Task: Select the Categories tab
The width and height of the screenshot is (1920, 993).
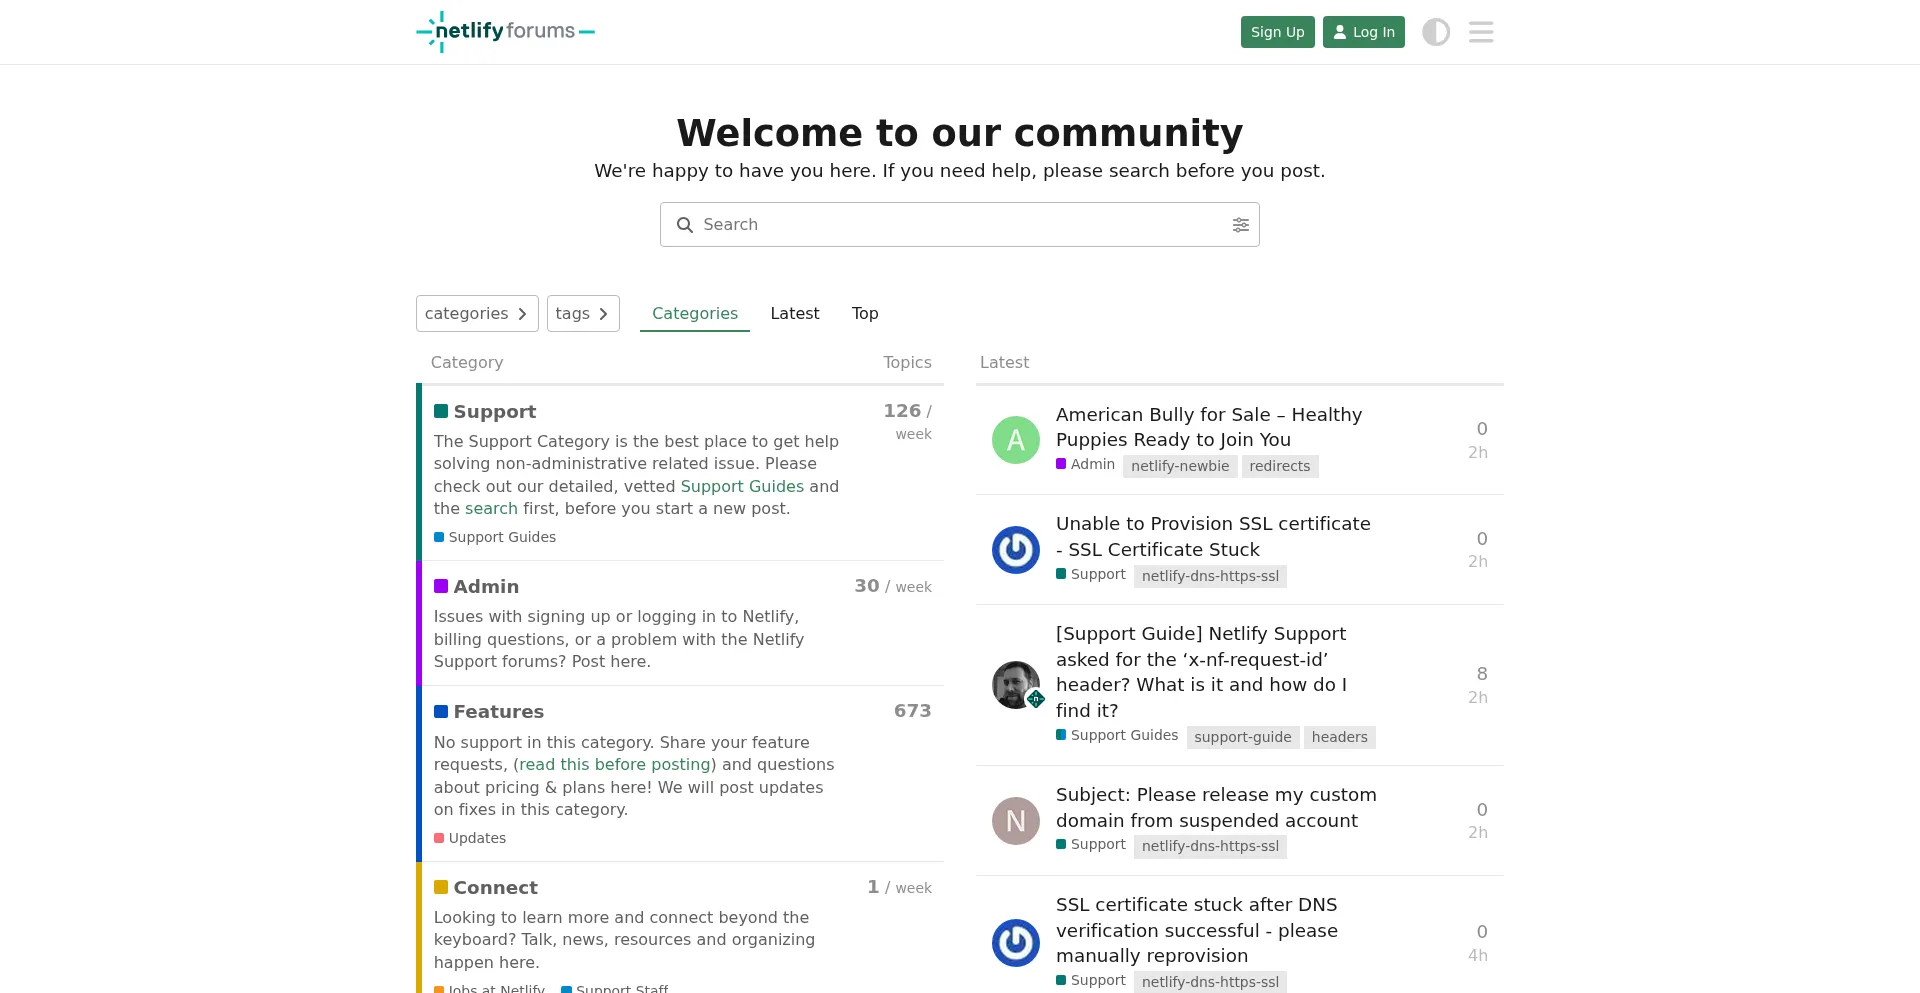Action: (695, 313)
